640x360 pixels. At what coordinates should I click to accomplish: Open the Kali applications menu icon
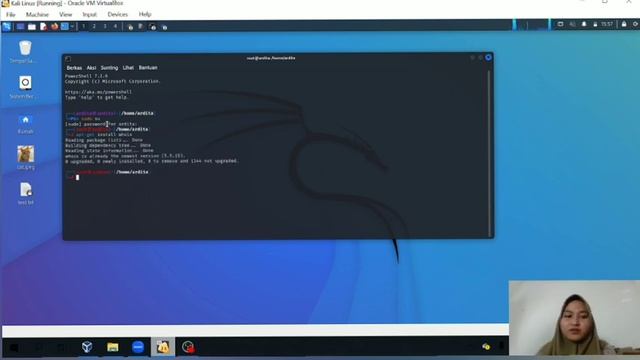tap(7, 27)
